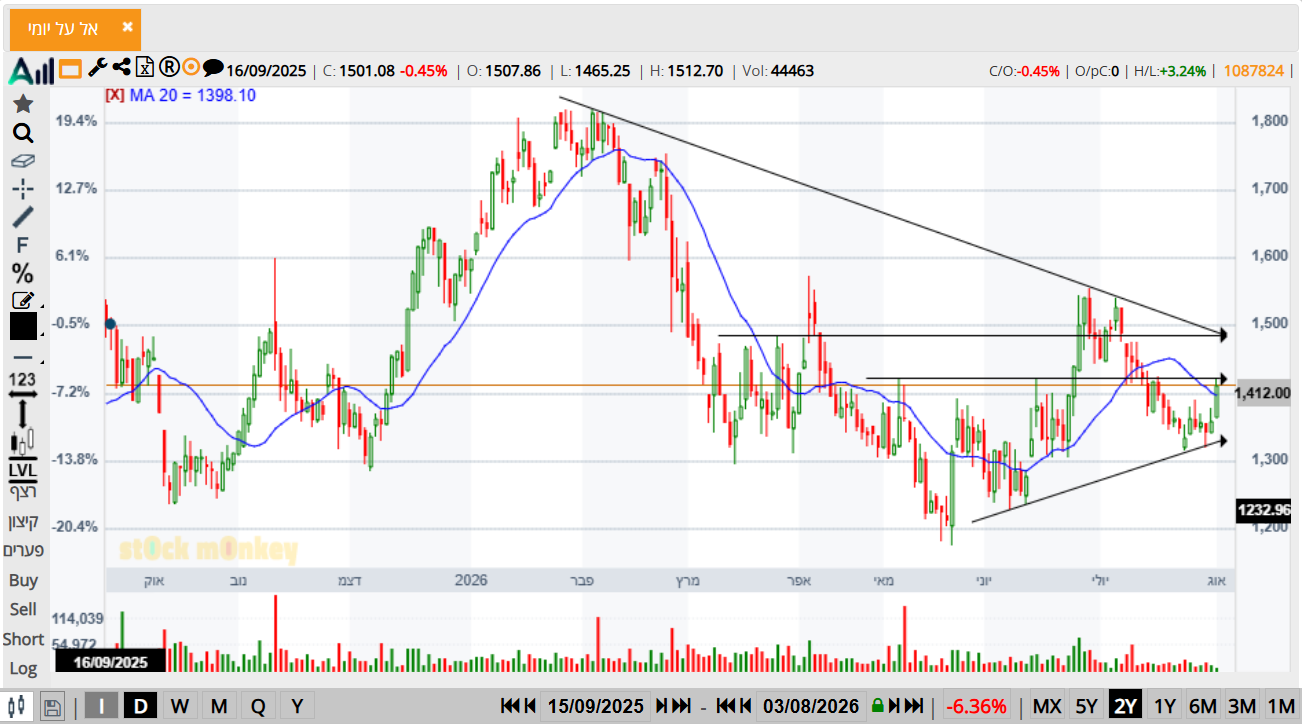Click the orange target circle icon

click(191, 68)
